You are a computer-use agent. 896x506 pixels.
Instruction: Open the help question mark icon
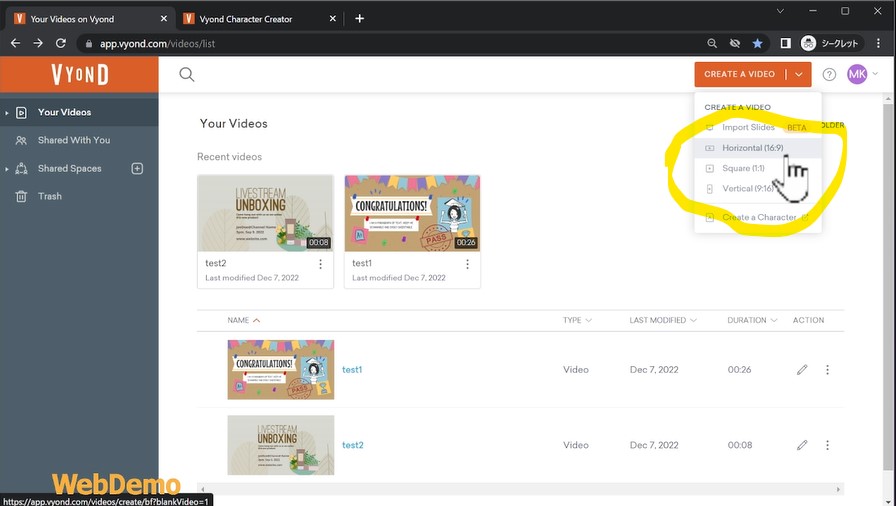829,74
